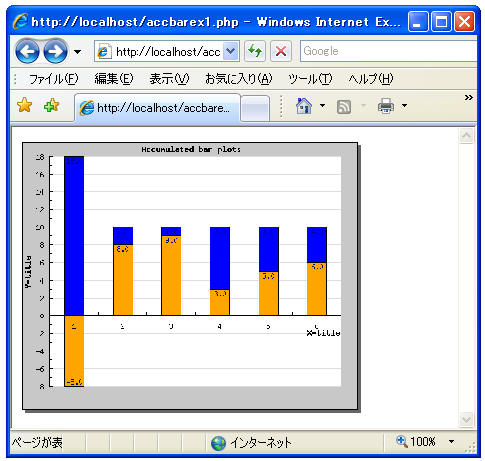The height and width of the screenshot is (461, 485).
Task: Close the Internet Explorer window
Action: point(464,22)
